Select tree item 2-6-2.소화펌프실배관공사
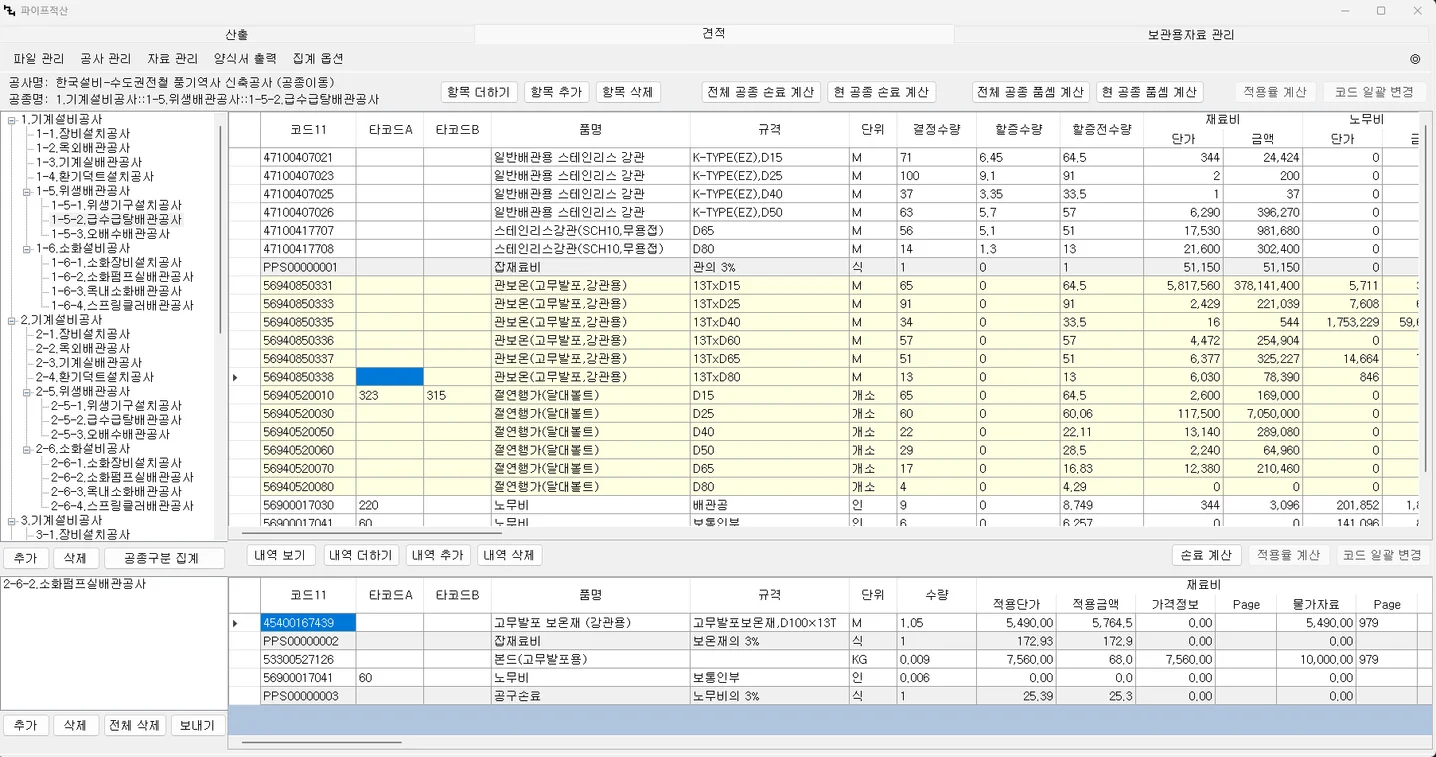This screenshot has height=757, width=1436. point(123,478)
